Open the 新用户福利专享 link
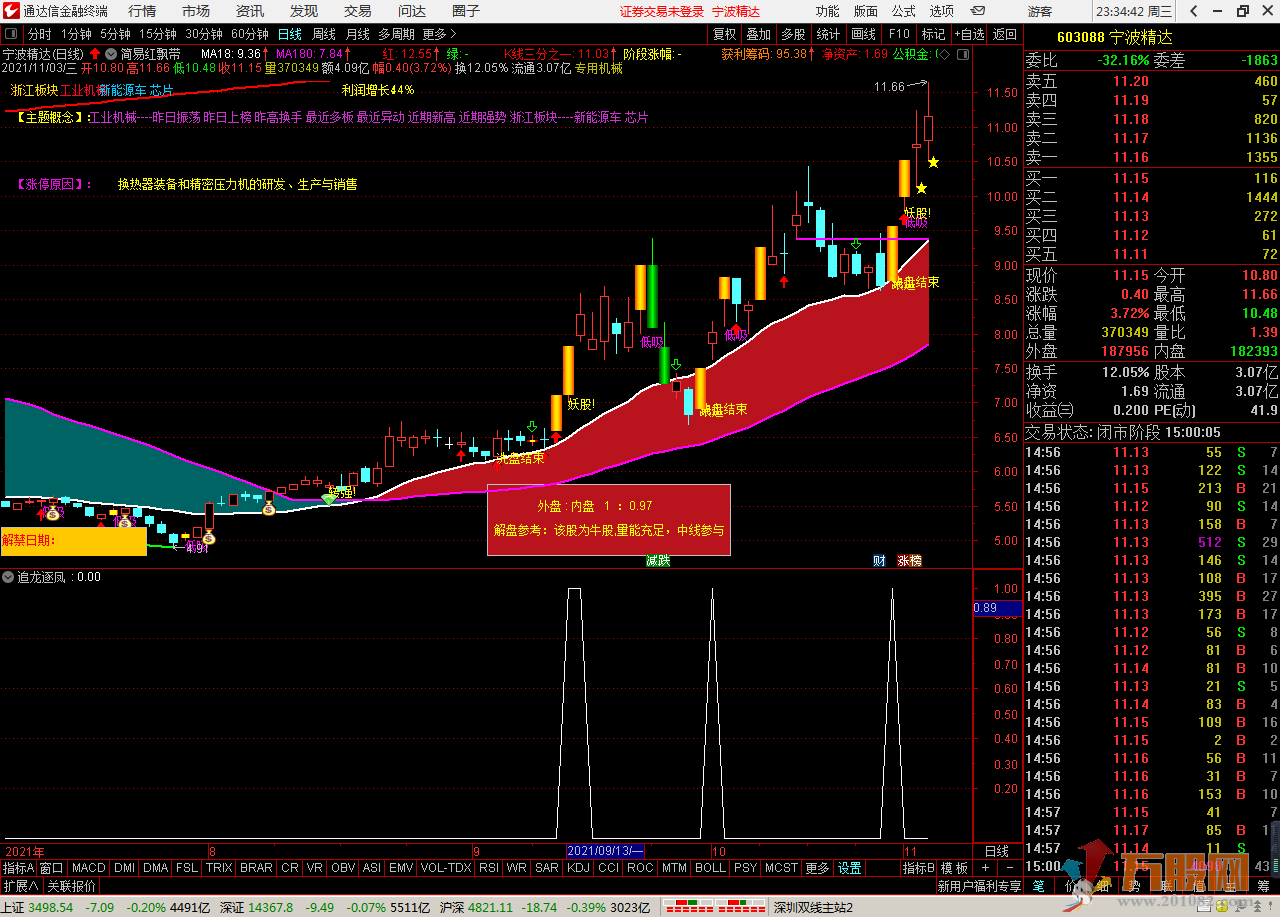The height and width of the screenshot is (918, 1280). 979,886
